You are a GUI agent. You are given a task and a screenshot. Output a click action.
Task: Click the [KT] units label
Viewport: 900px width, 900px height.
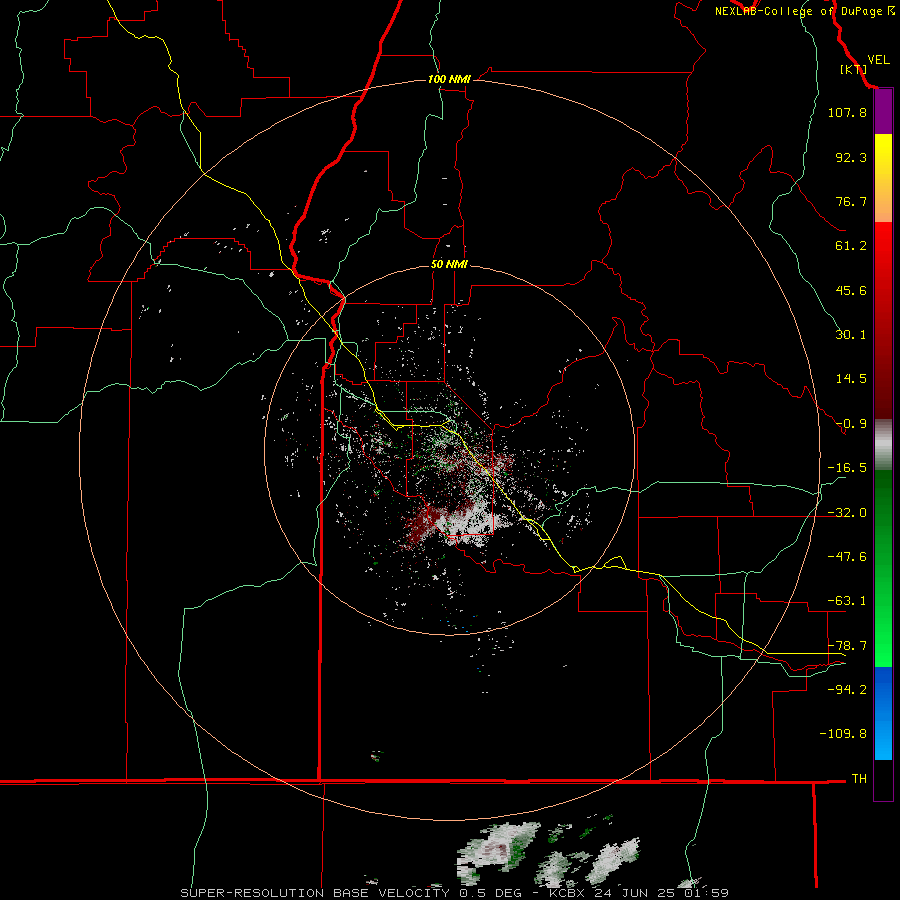[853, 69]
